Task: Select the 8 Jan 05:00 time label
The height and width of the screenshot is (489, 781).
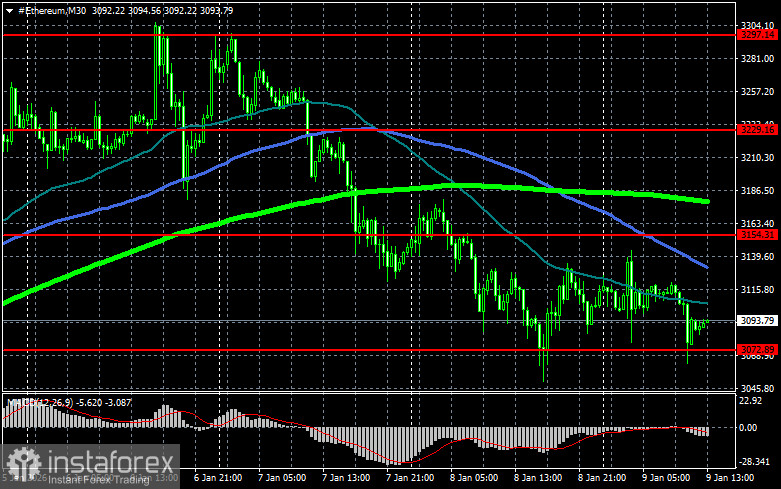Action: click(474, 478)
